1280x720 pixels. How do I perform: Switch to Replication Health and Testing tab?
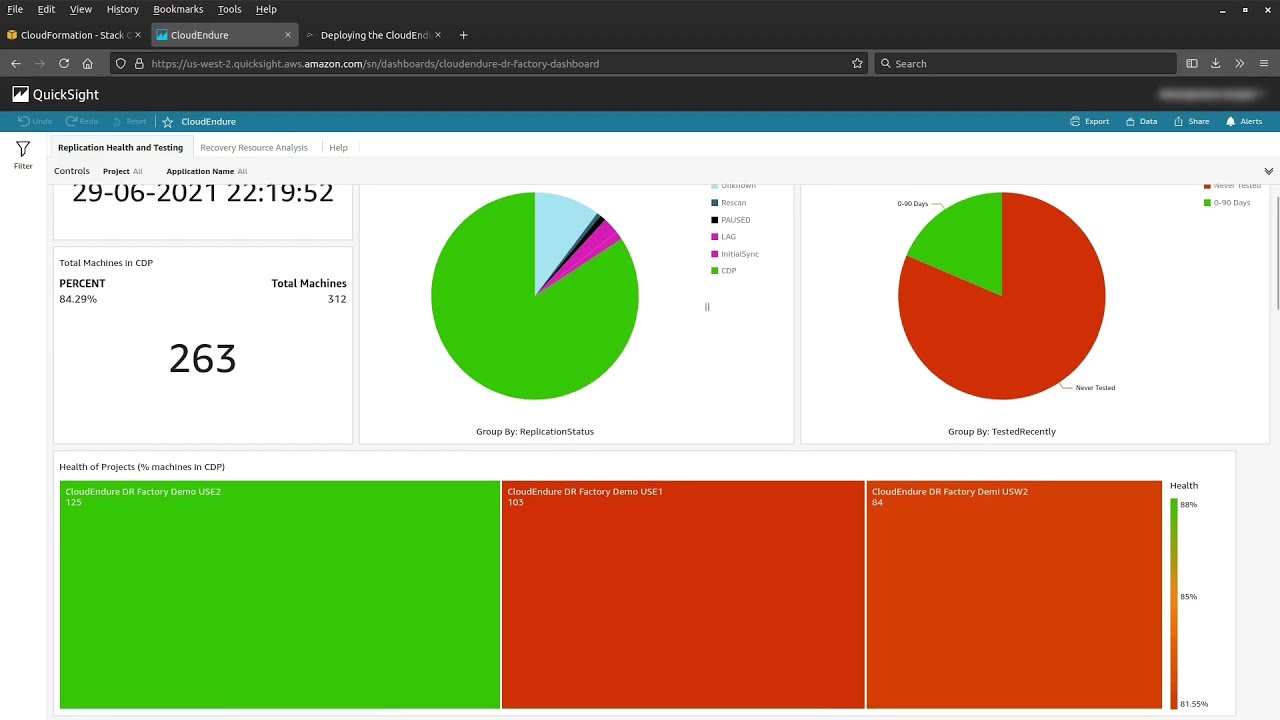120,147
